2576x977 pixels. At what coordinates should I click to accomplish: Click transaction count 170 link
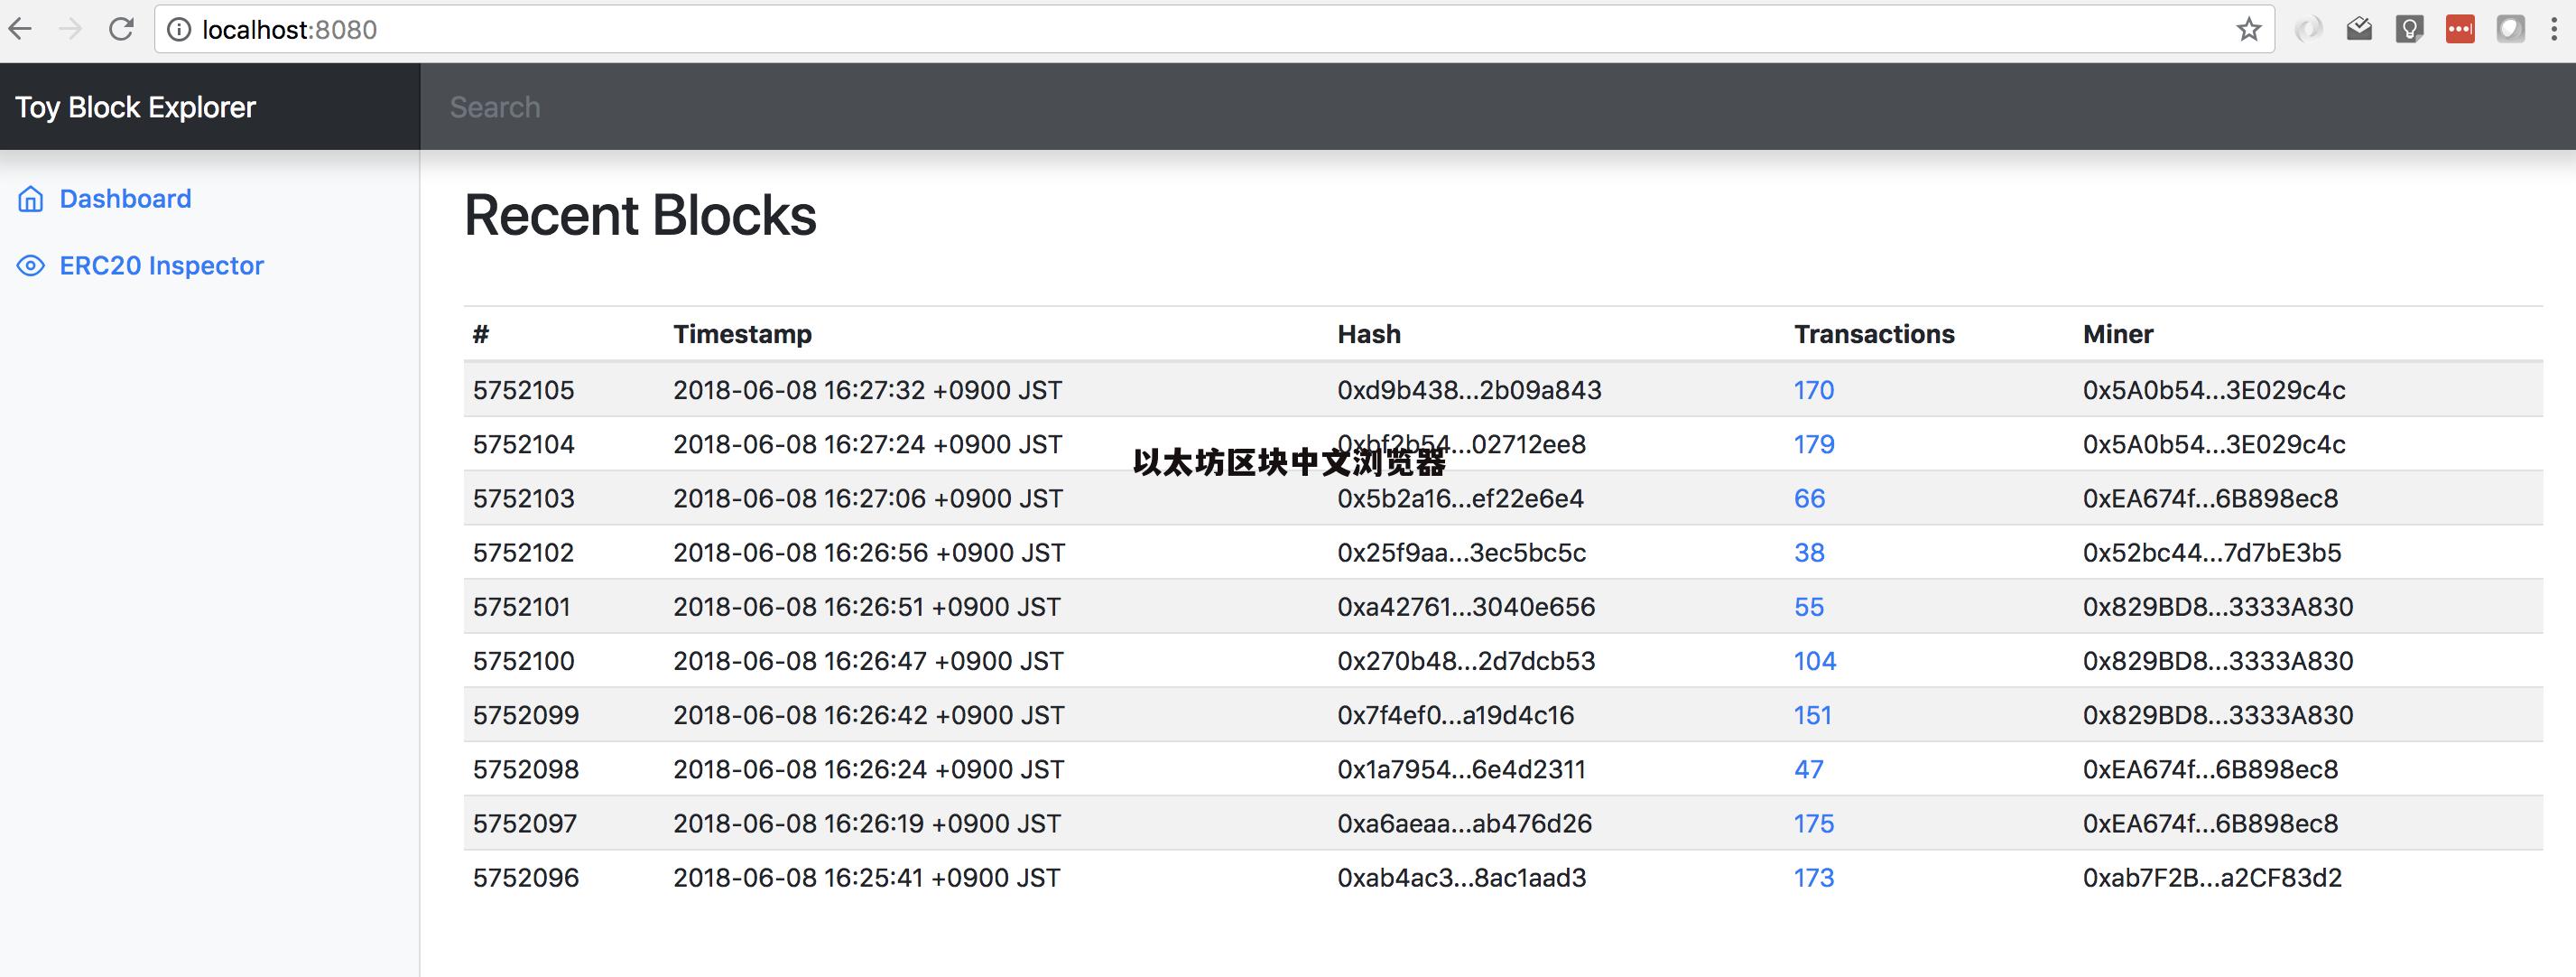(1813, 390)
